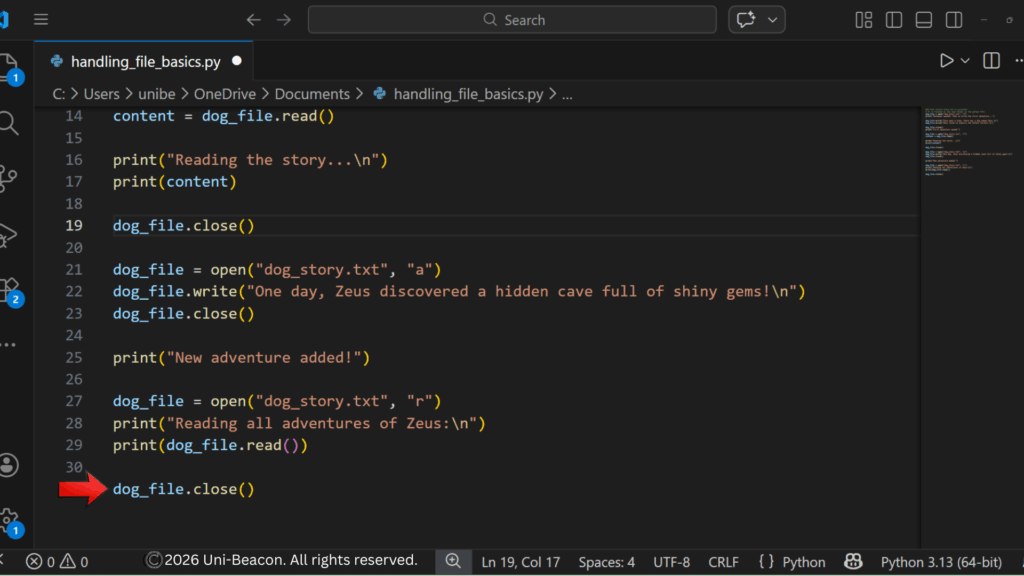This screenshot has height=576, width=1024.
Task: Open the Run and Debug view
Action: 8,235
